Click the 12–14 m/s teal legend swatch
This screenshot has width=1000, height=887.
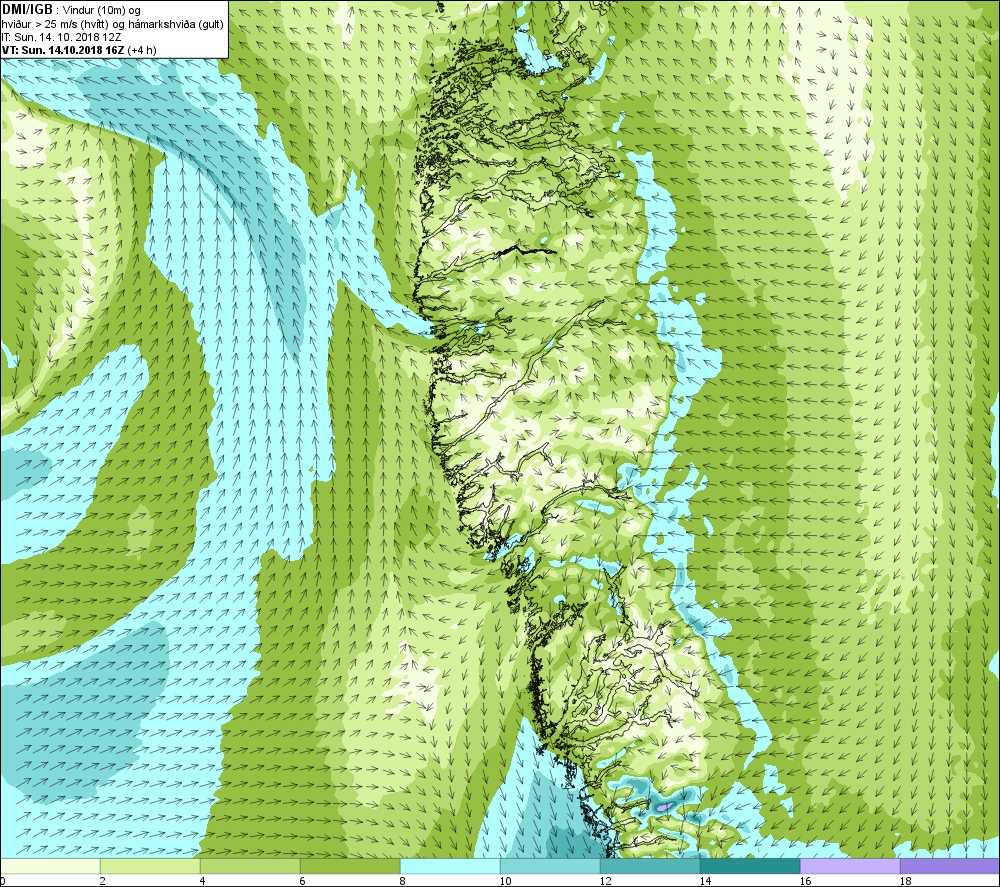click(650, 866)
